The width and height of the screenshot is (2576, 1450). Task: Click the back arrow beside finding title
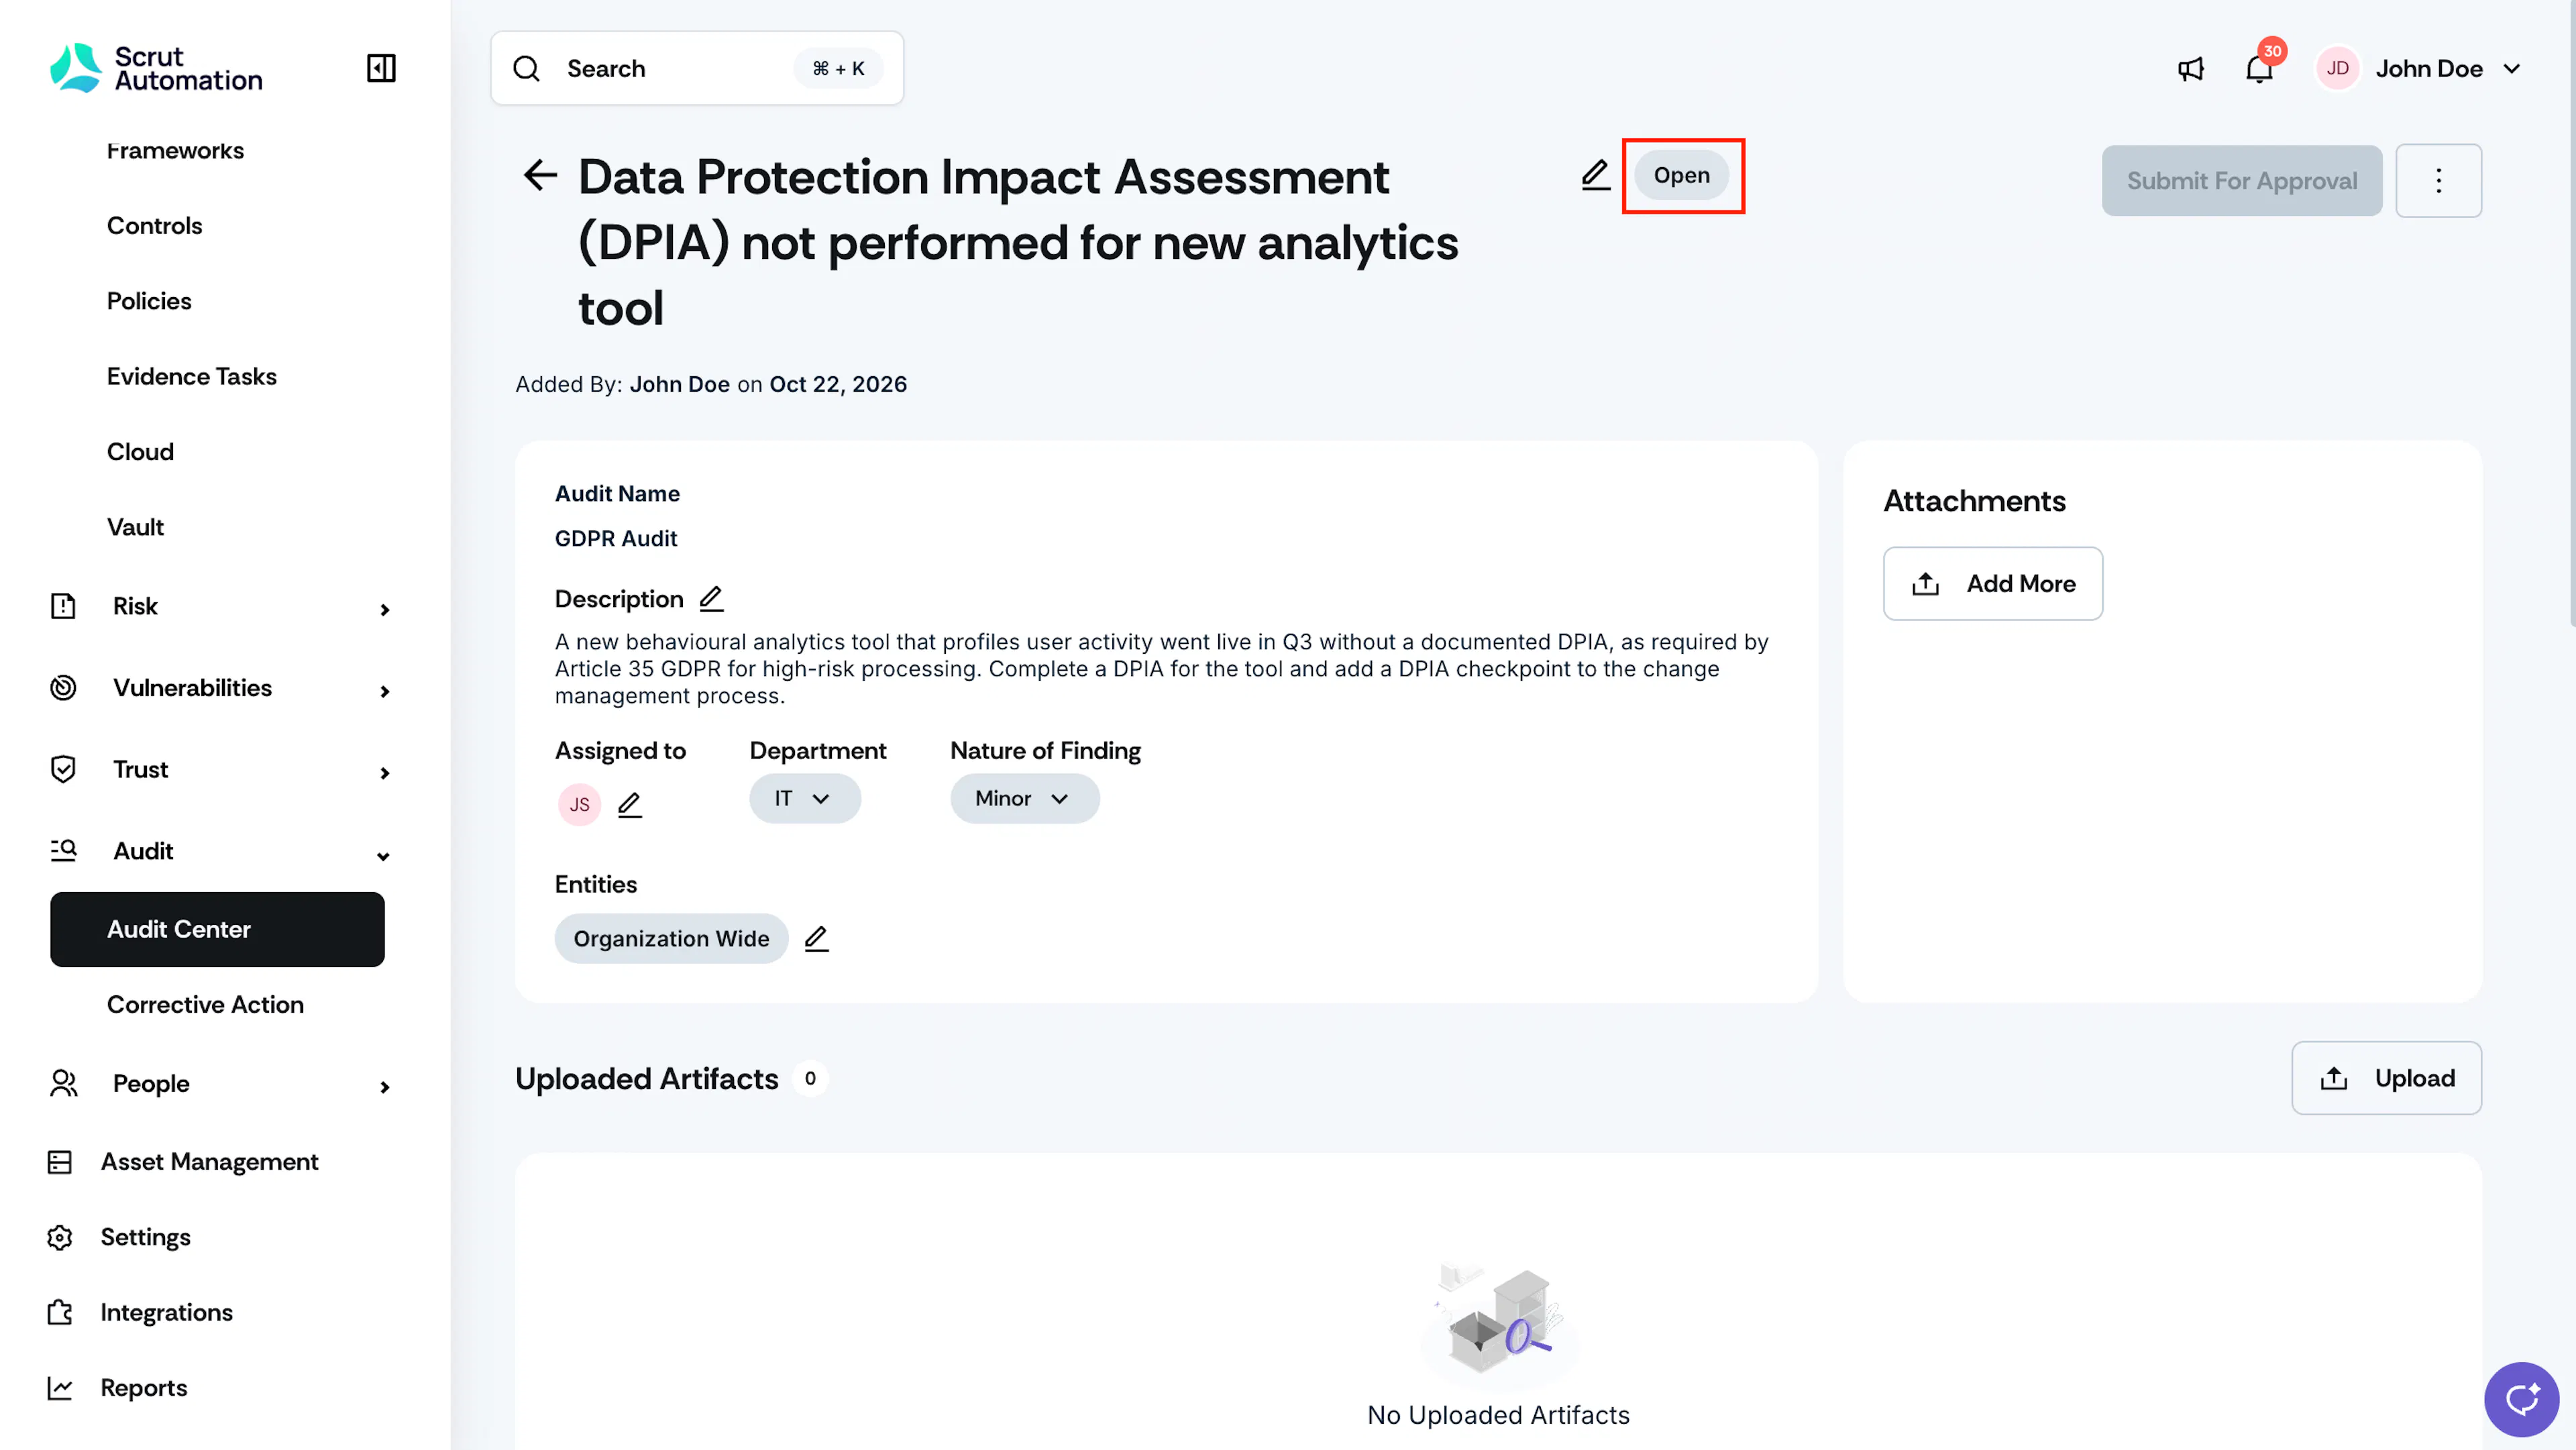click(x=540, y=175)
